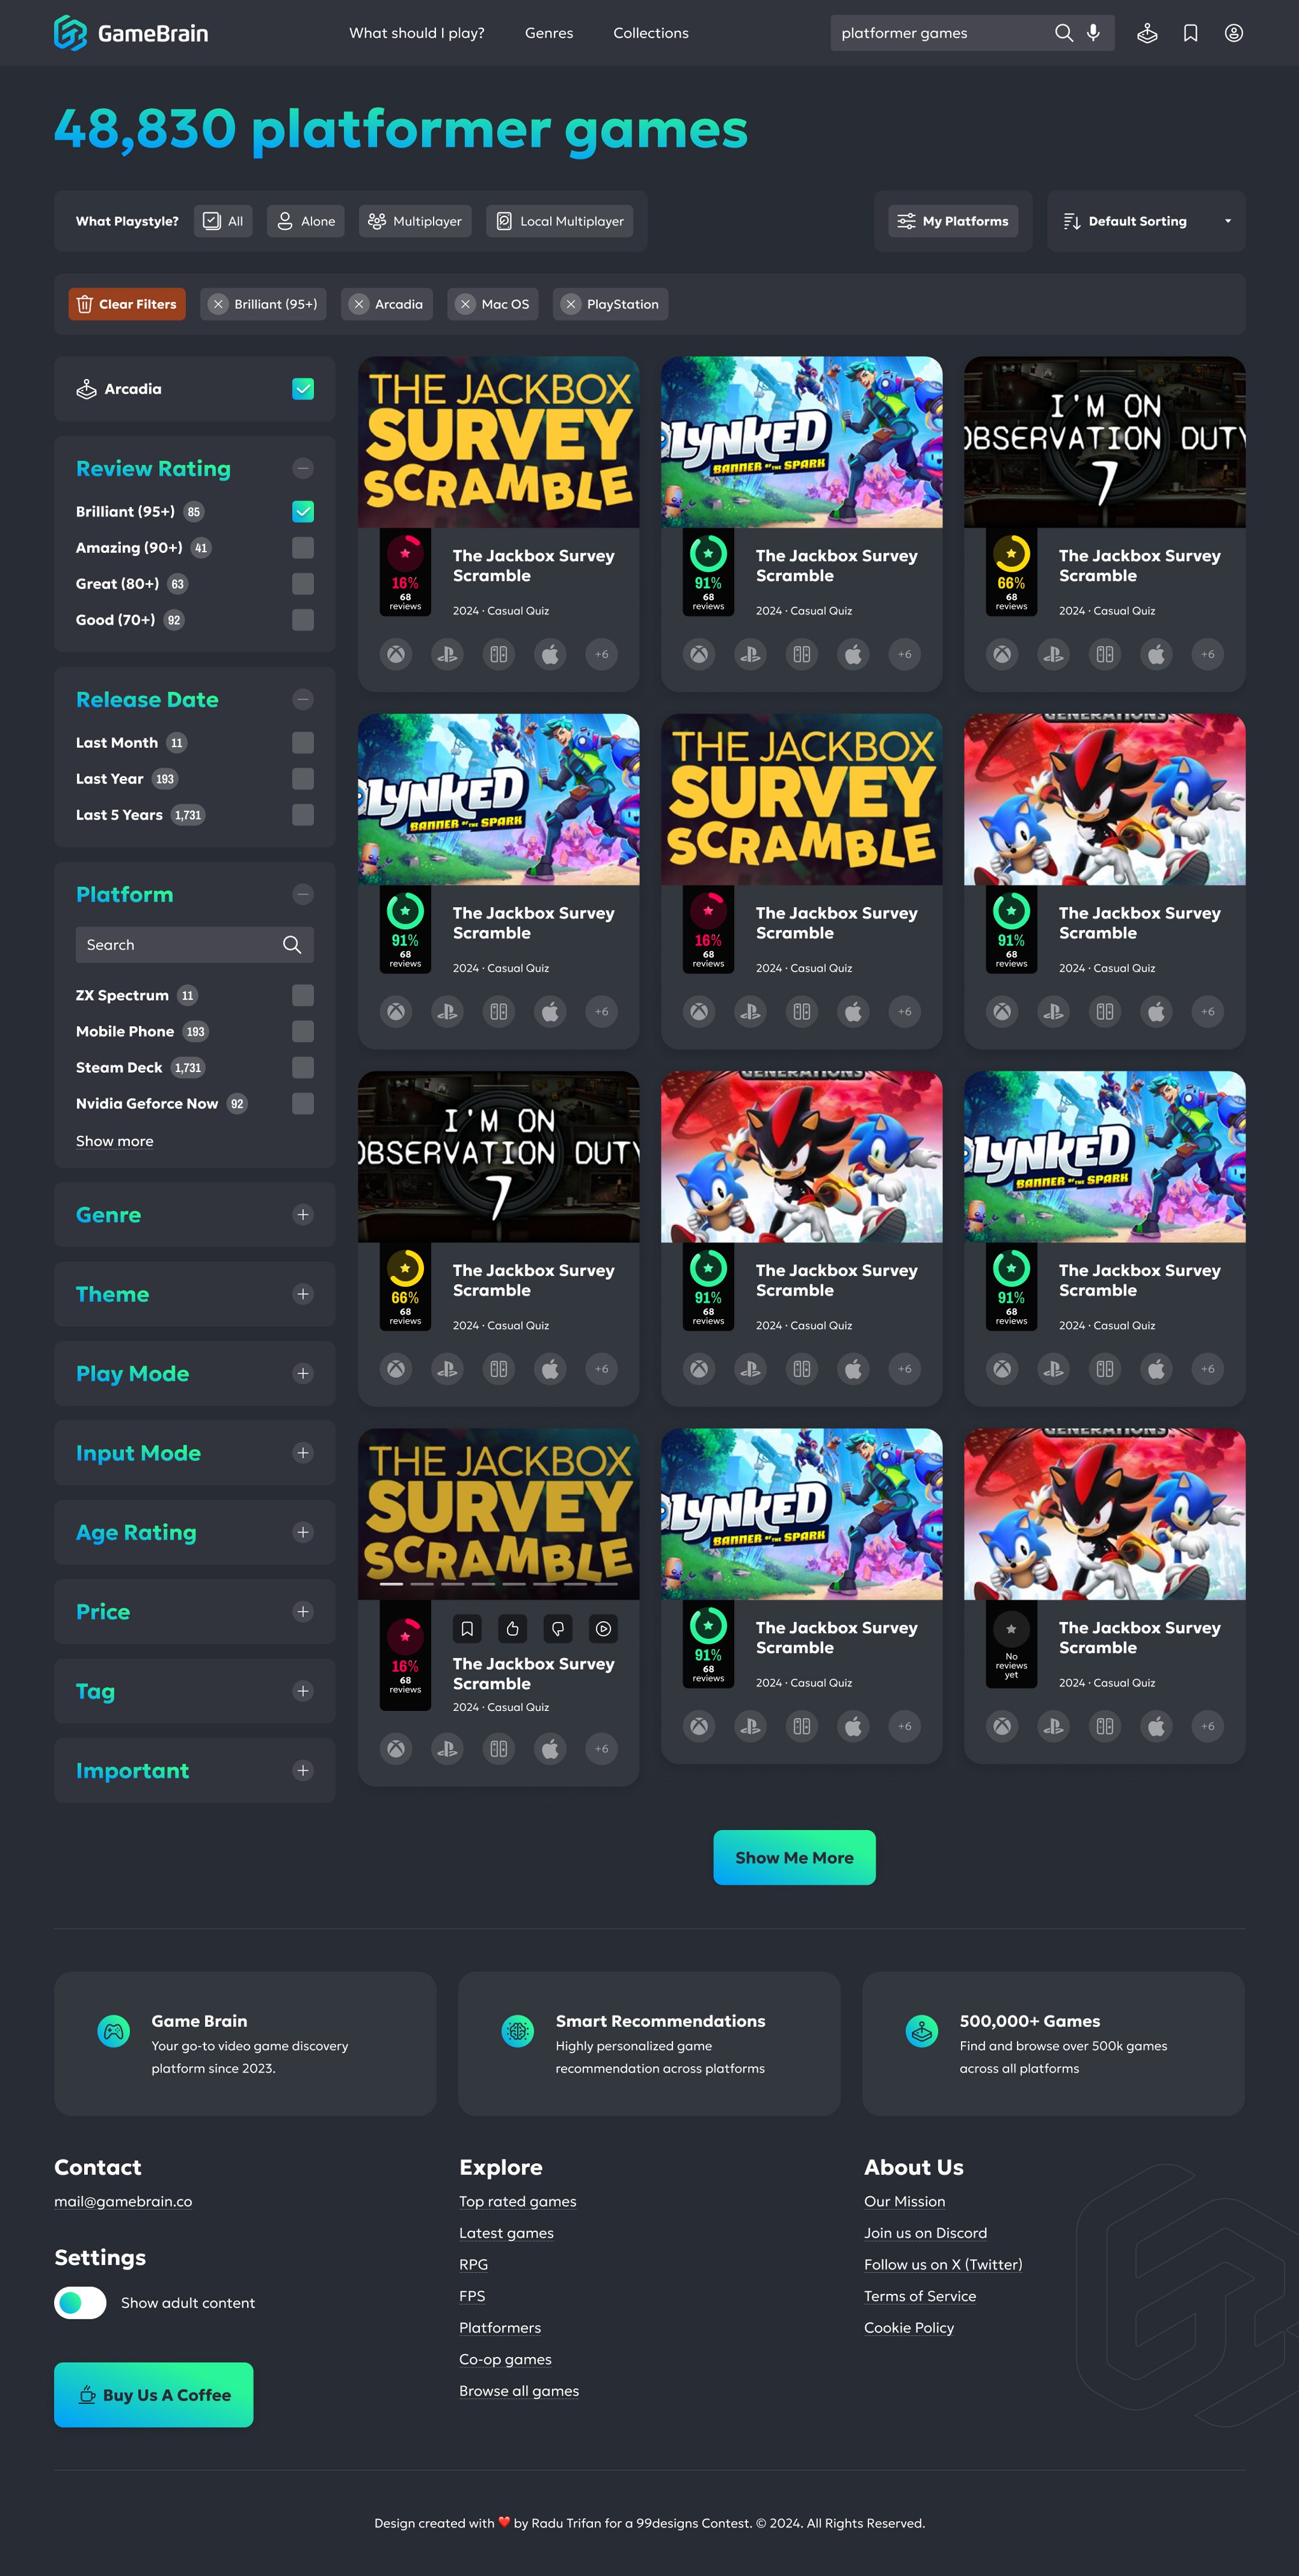Open the joystick icon in the header
This screenshot has width=1299, height=2576.
click(x=1147, y=33)
